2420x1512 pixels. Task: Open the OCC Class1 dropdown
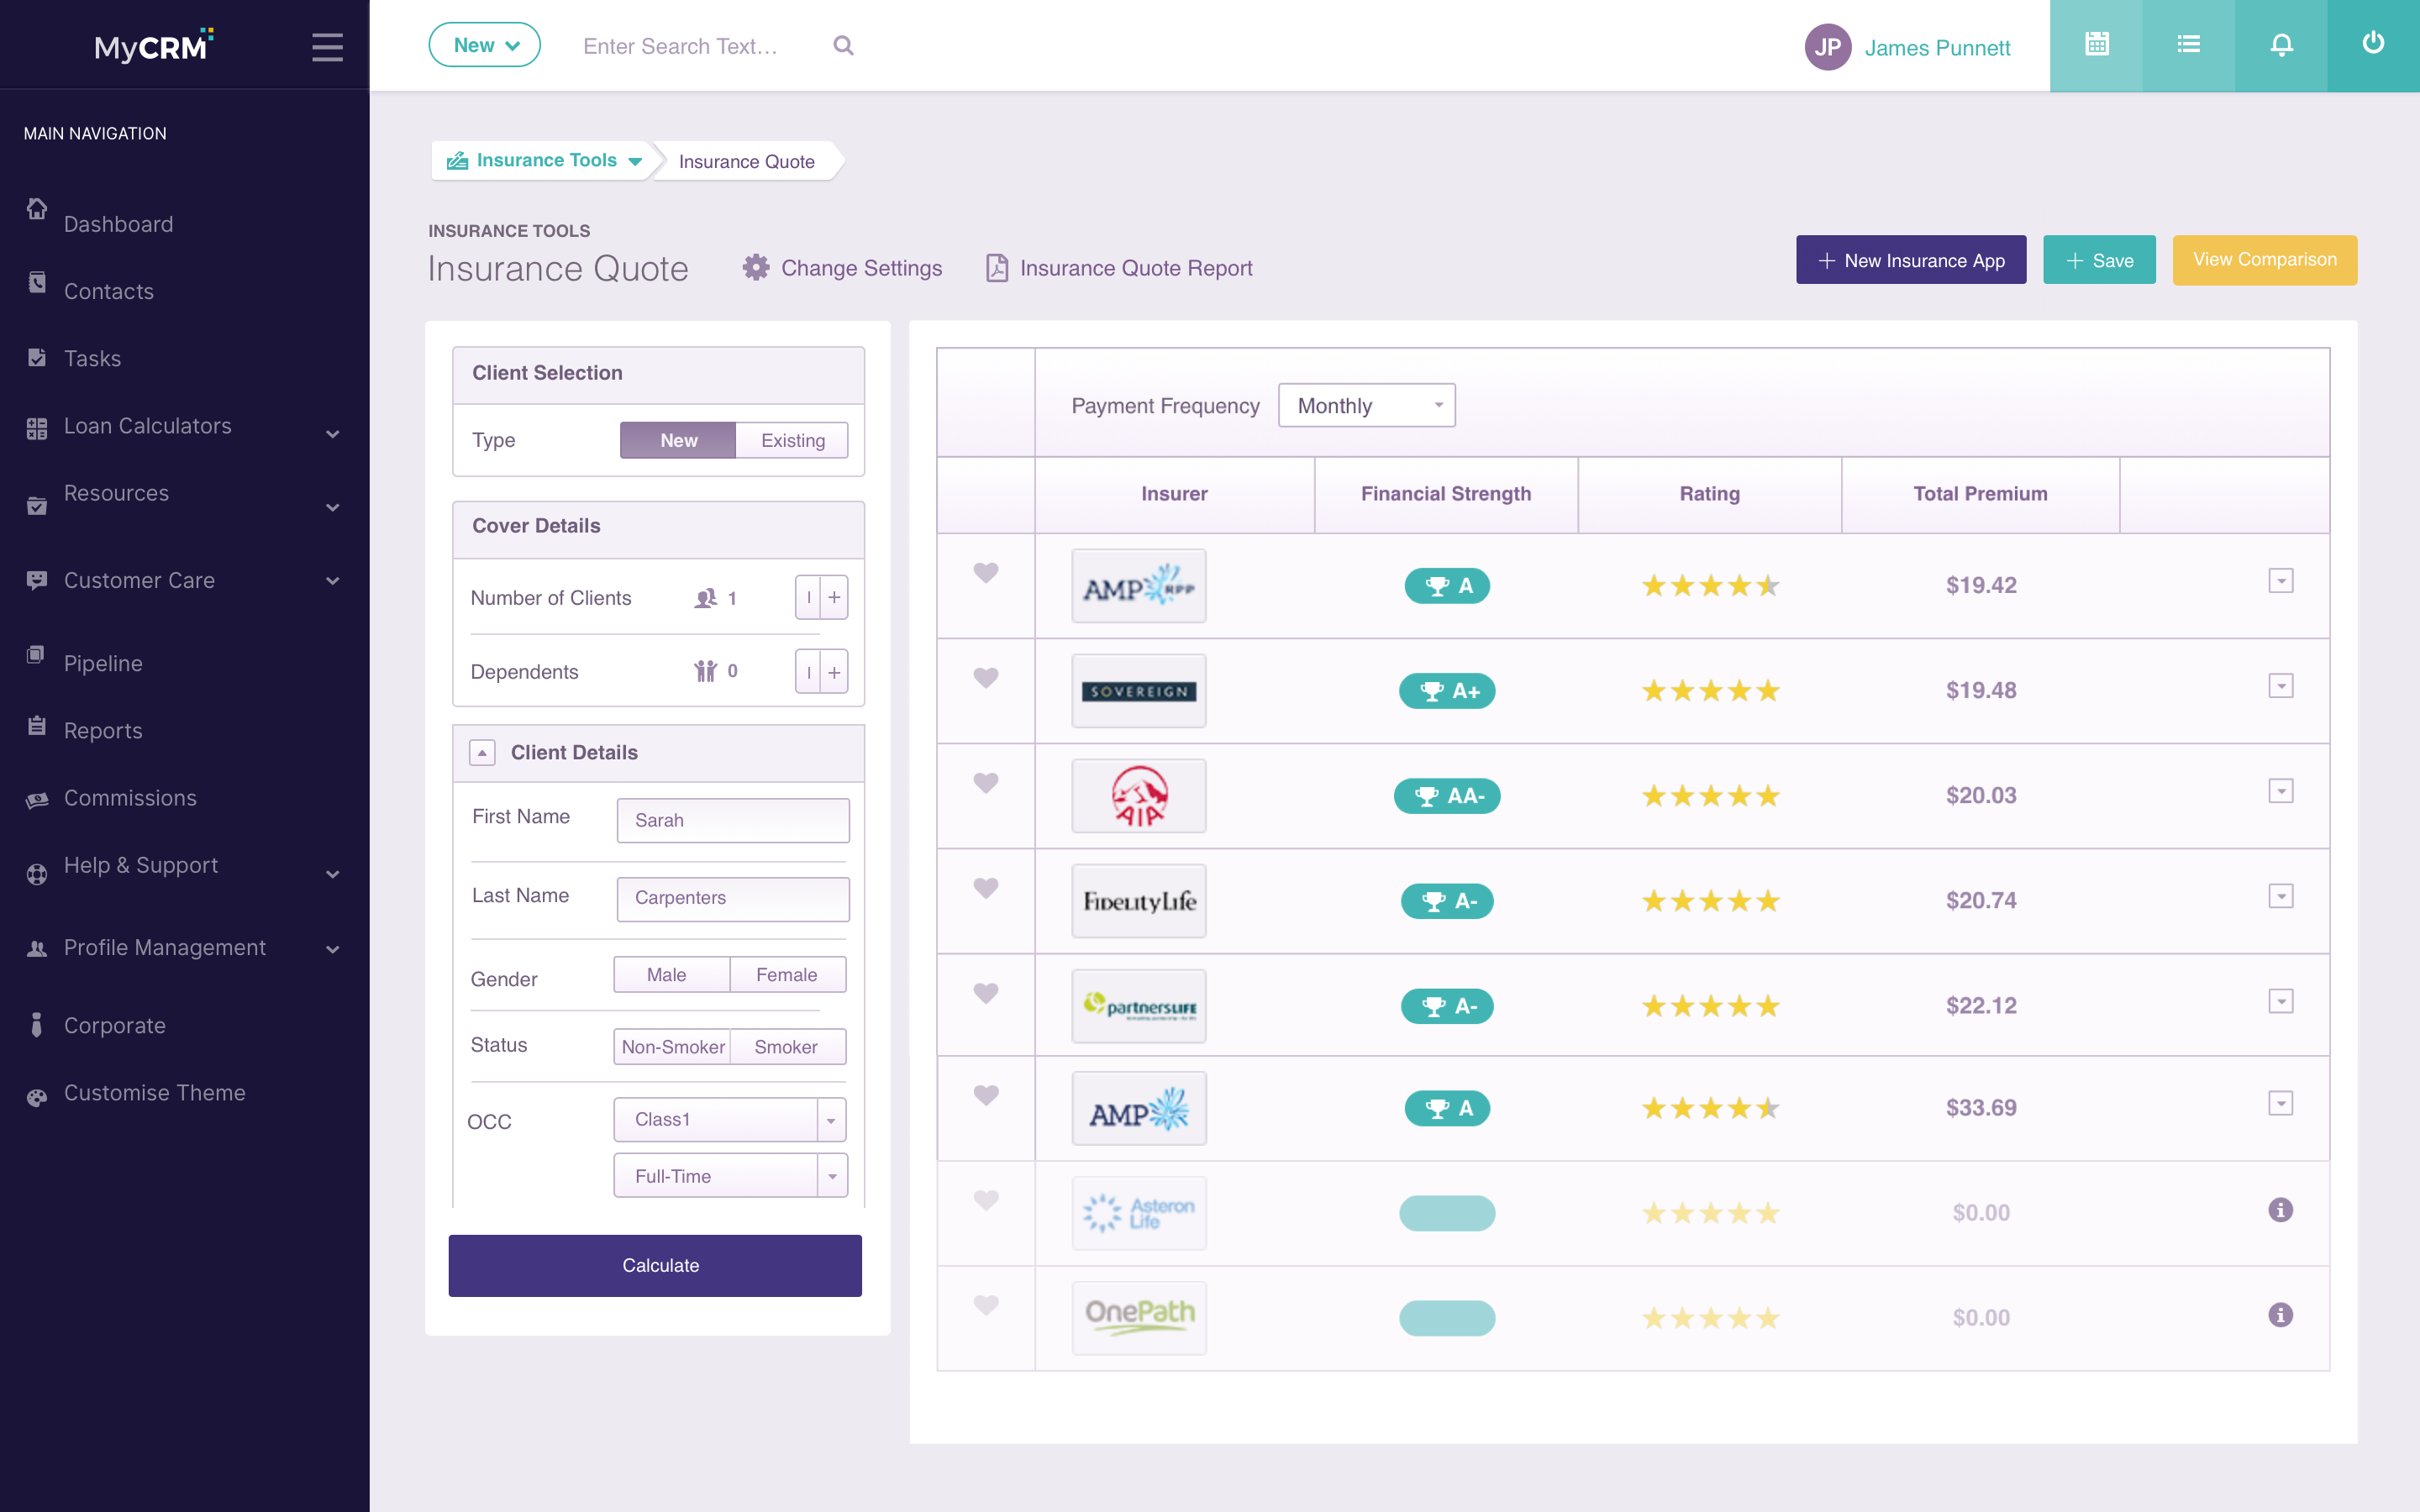tap(730, 1119)
